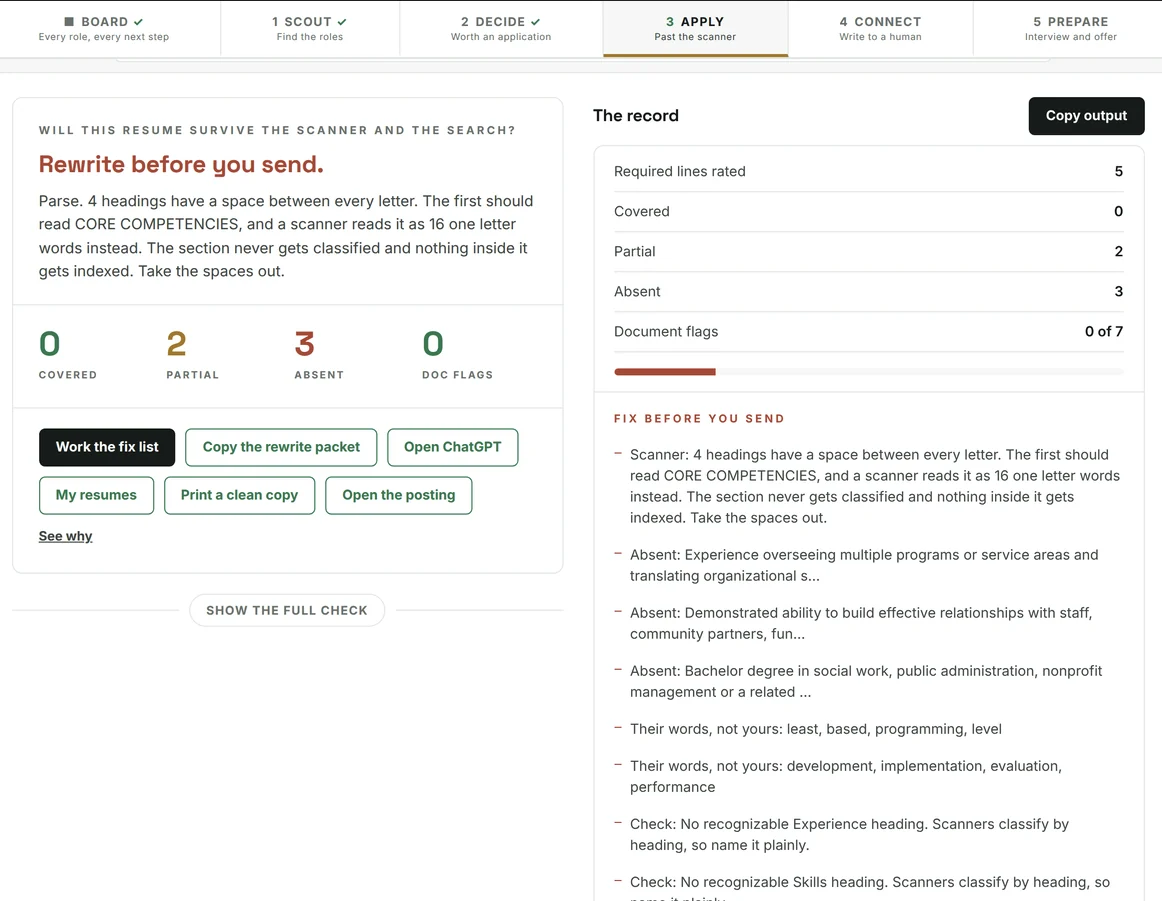The image size is (1162, 901).
Task: Click the Fix before you send label
Action: pyautogui.click(x=699, y=419)
